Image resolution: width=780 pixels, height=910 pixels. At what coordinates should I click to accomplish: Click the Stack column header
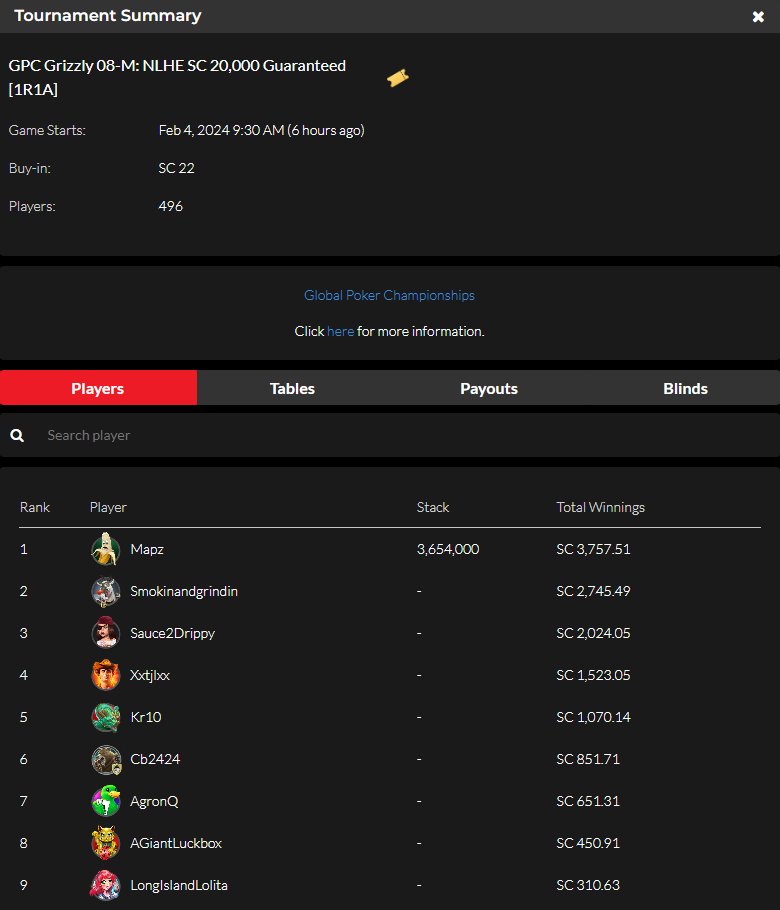[433, 507]
